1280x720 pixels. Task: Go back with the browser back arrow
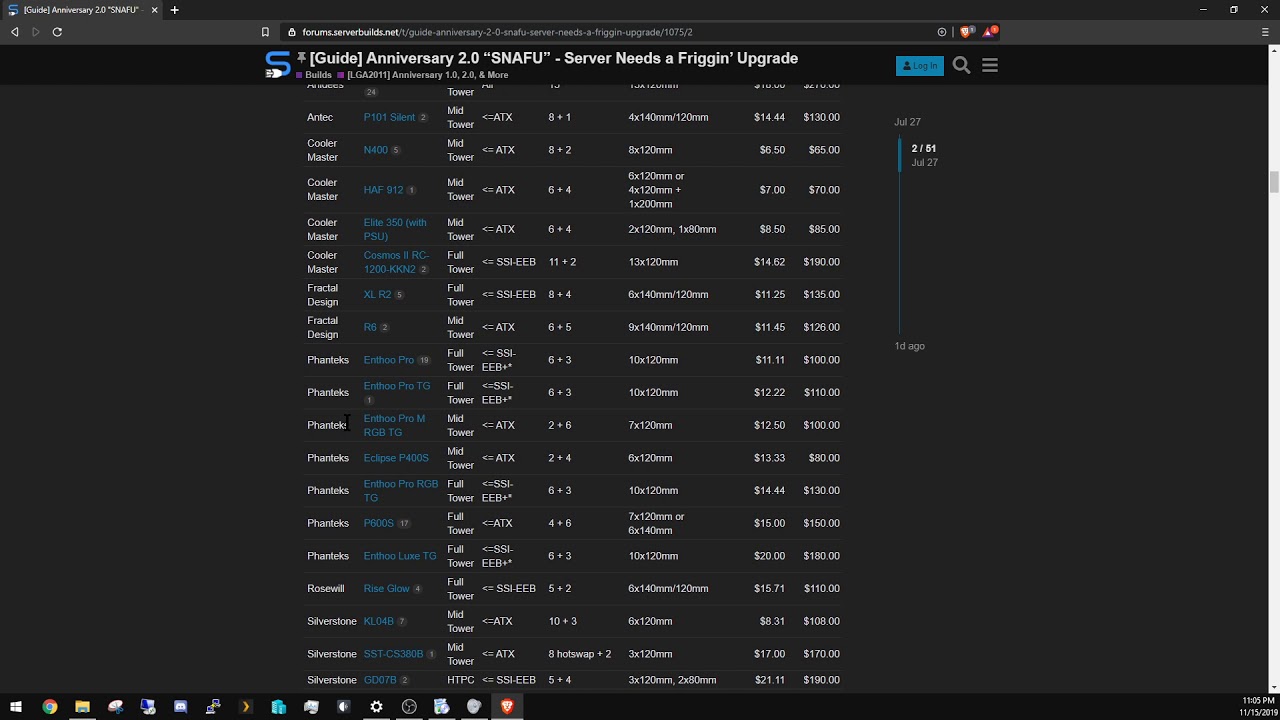(15, 32)
